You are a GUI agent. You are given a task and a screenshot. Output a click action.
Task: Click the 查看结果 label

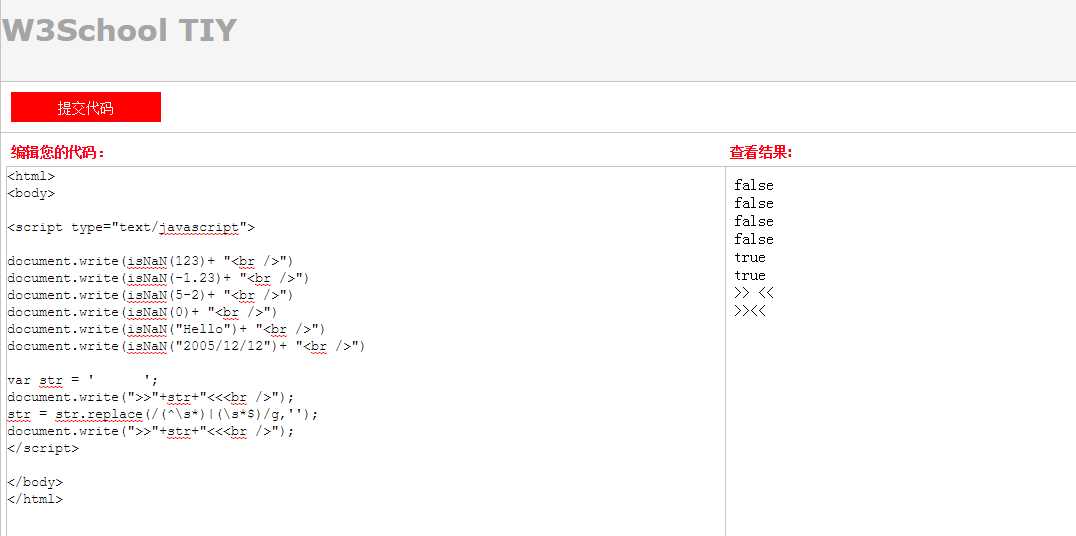761,152
